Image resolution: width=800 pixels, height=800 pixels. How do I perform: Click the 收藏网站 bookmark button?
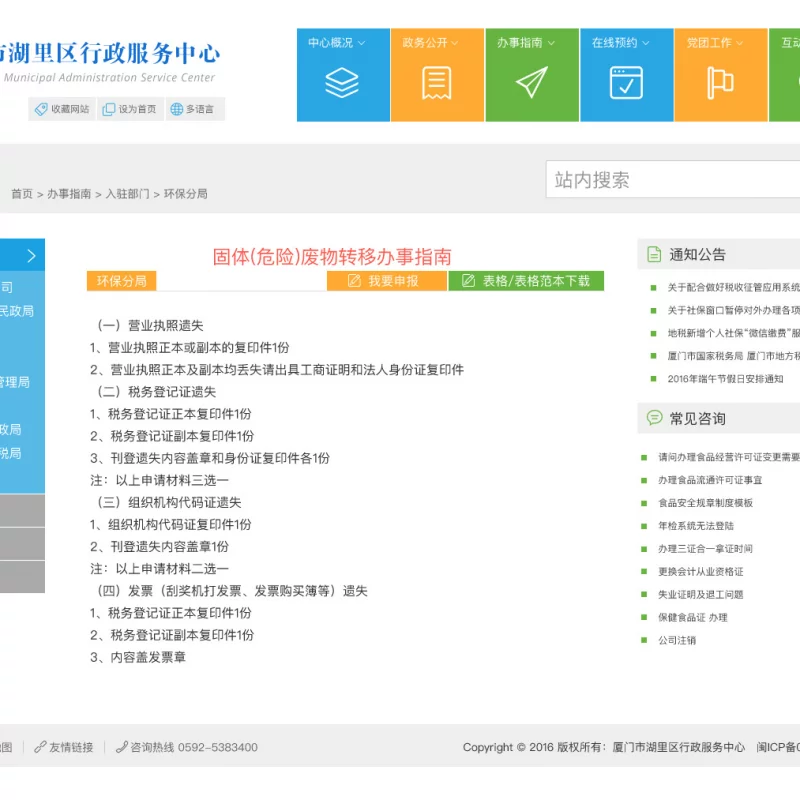62,109
